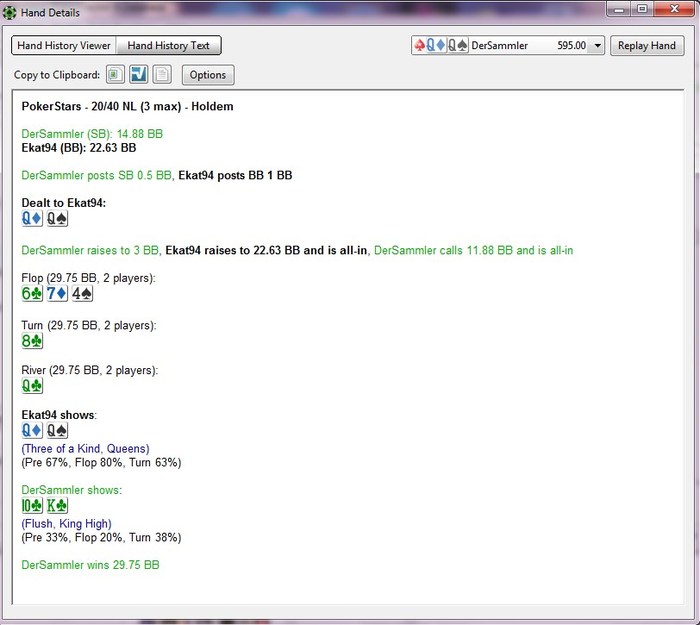Click the 'DerSammler shows:' label

click(71, 490)
